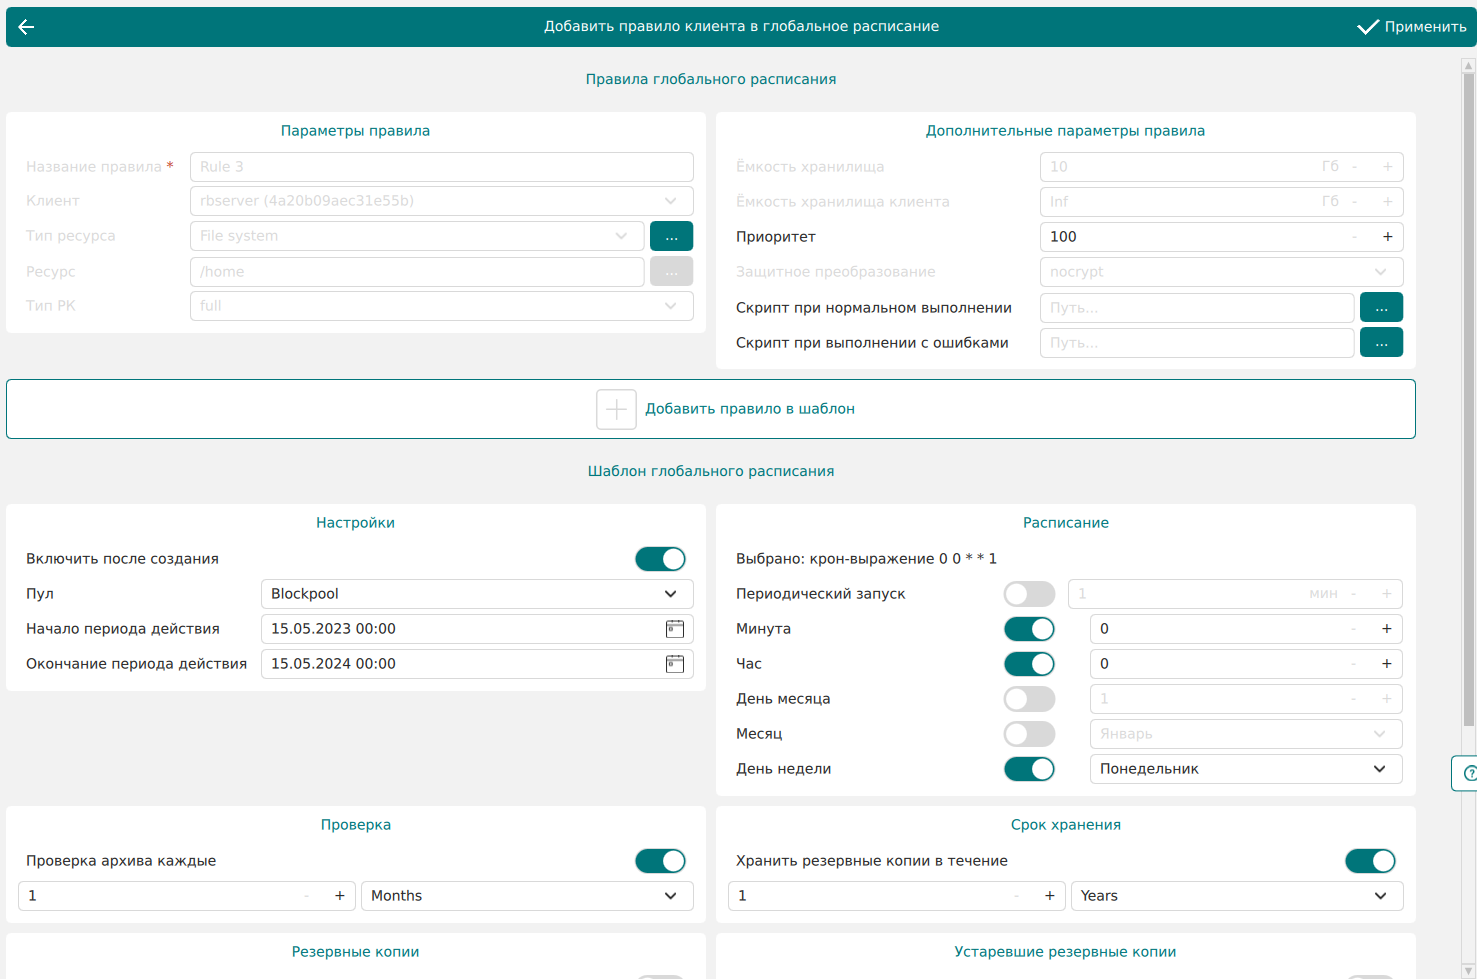Open the Months verification unit dropdown
Image resolution: width=1477 pixels, height=979 pixels.
tap(526, 896)
